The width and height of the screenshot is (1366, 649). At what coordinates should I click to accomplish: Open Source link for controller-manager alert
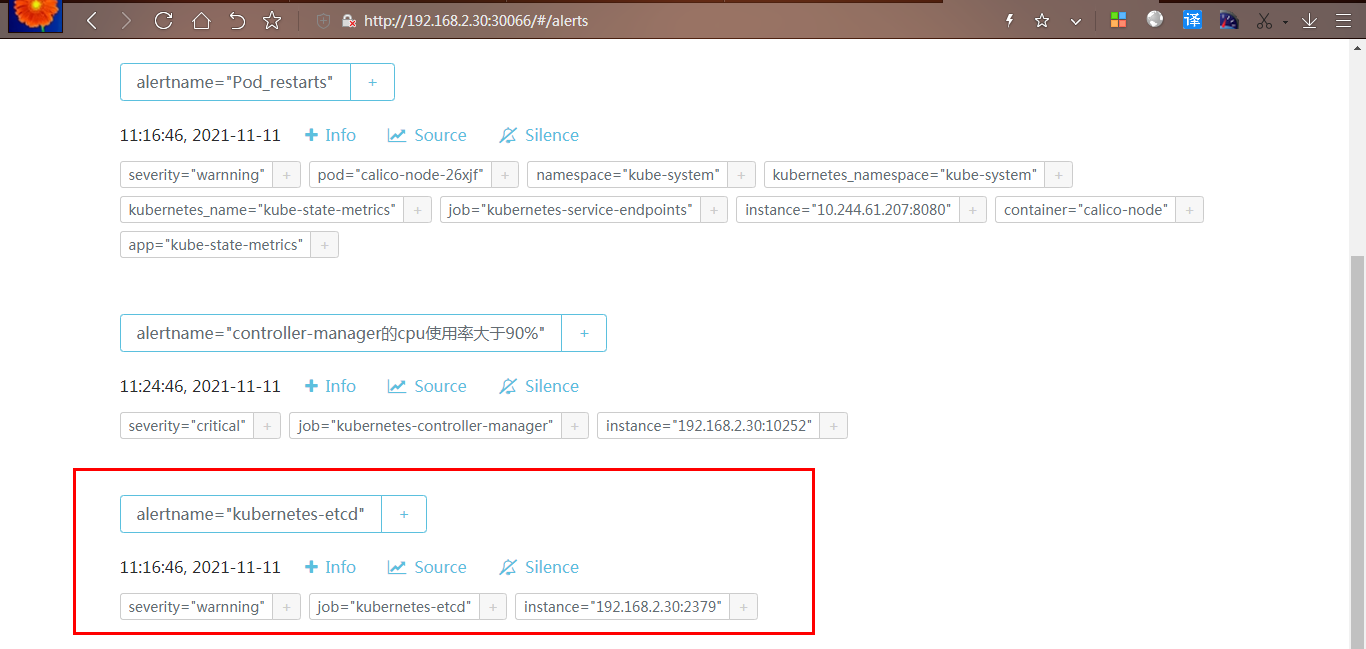click(427, 386)
